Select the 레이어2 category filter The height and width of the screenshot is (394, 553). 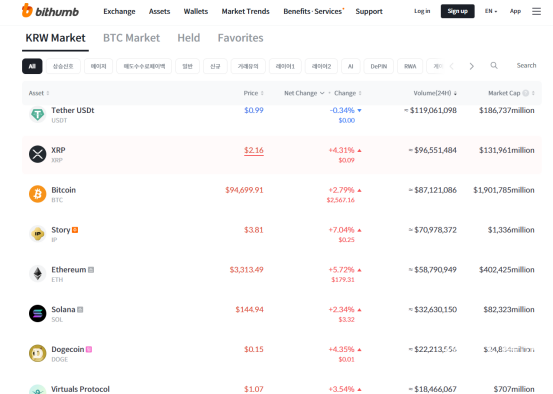321,66
